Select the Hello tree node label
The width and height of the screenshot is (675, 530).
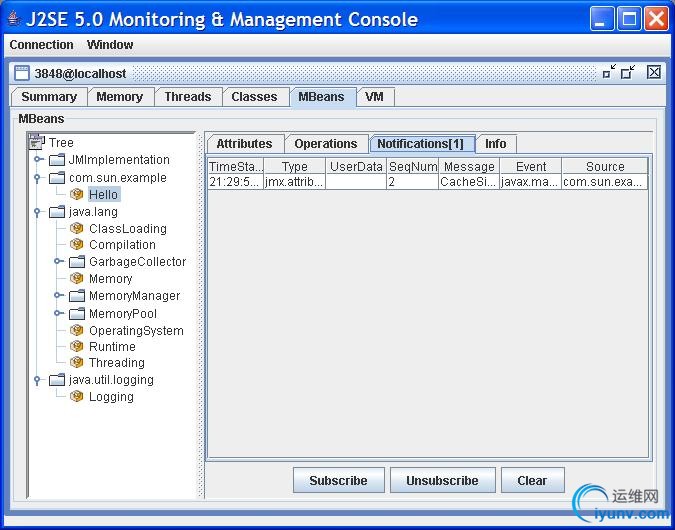coord(103,195)
